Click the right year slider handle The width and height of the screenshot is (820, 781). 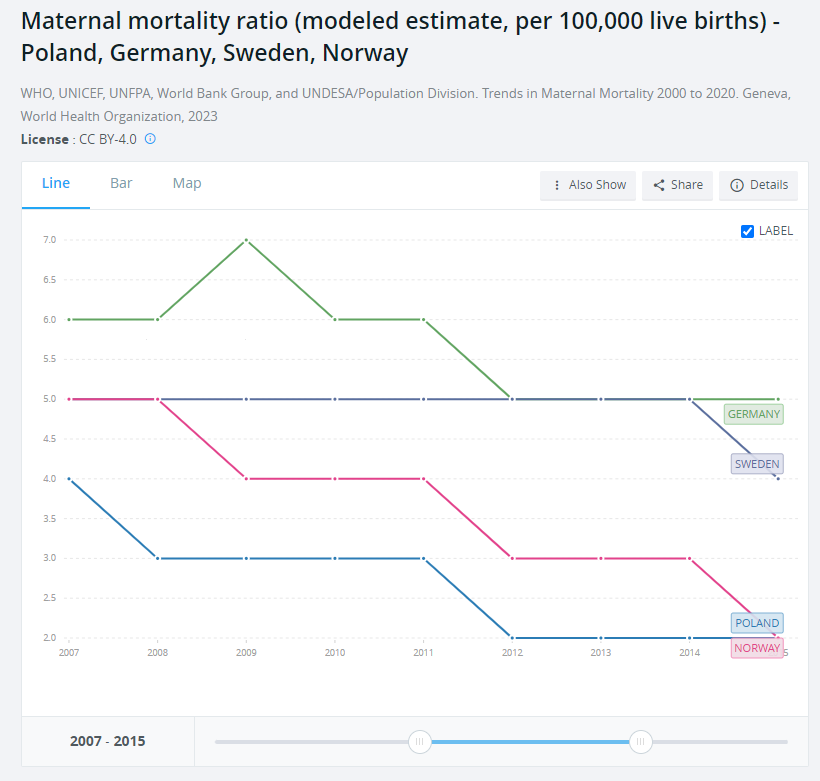pyautogui.click(x=641, y=741)
